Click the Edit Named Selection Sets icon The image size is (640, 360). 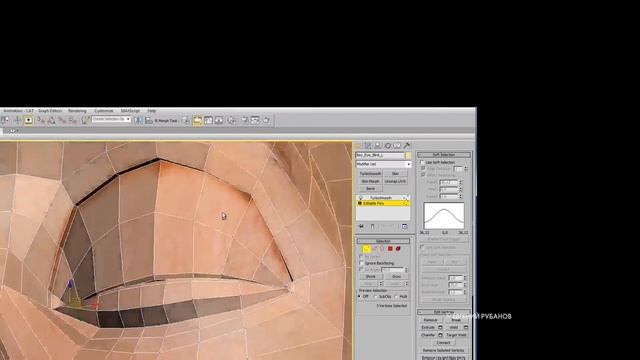click(x=86, y=120)
